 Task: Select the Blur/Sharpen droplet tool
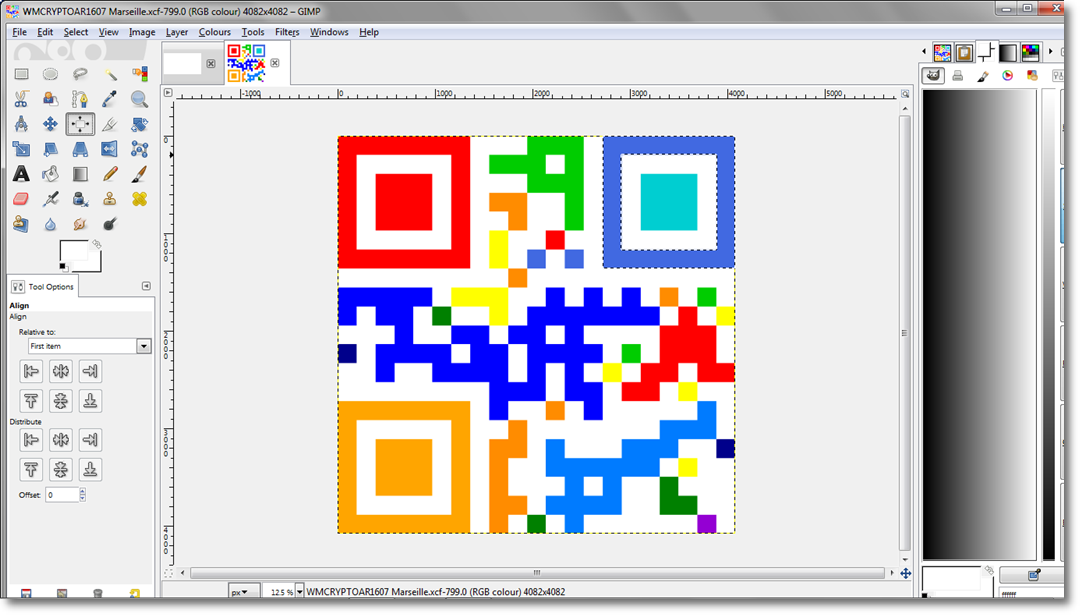tap(50, 224)
